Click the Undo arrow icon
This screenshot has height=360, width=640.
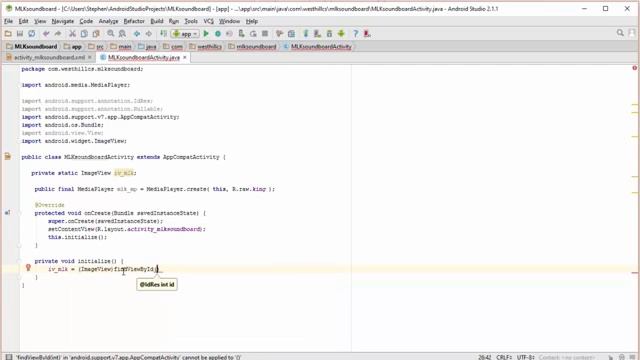point(46,34)
